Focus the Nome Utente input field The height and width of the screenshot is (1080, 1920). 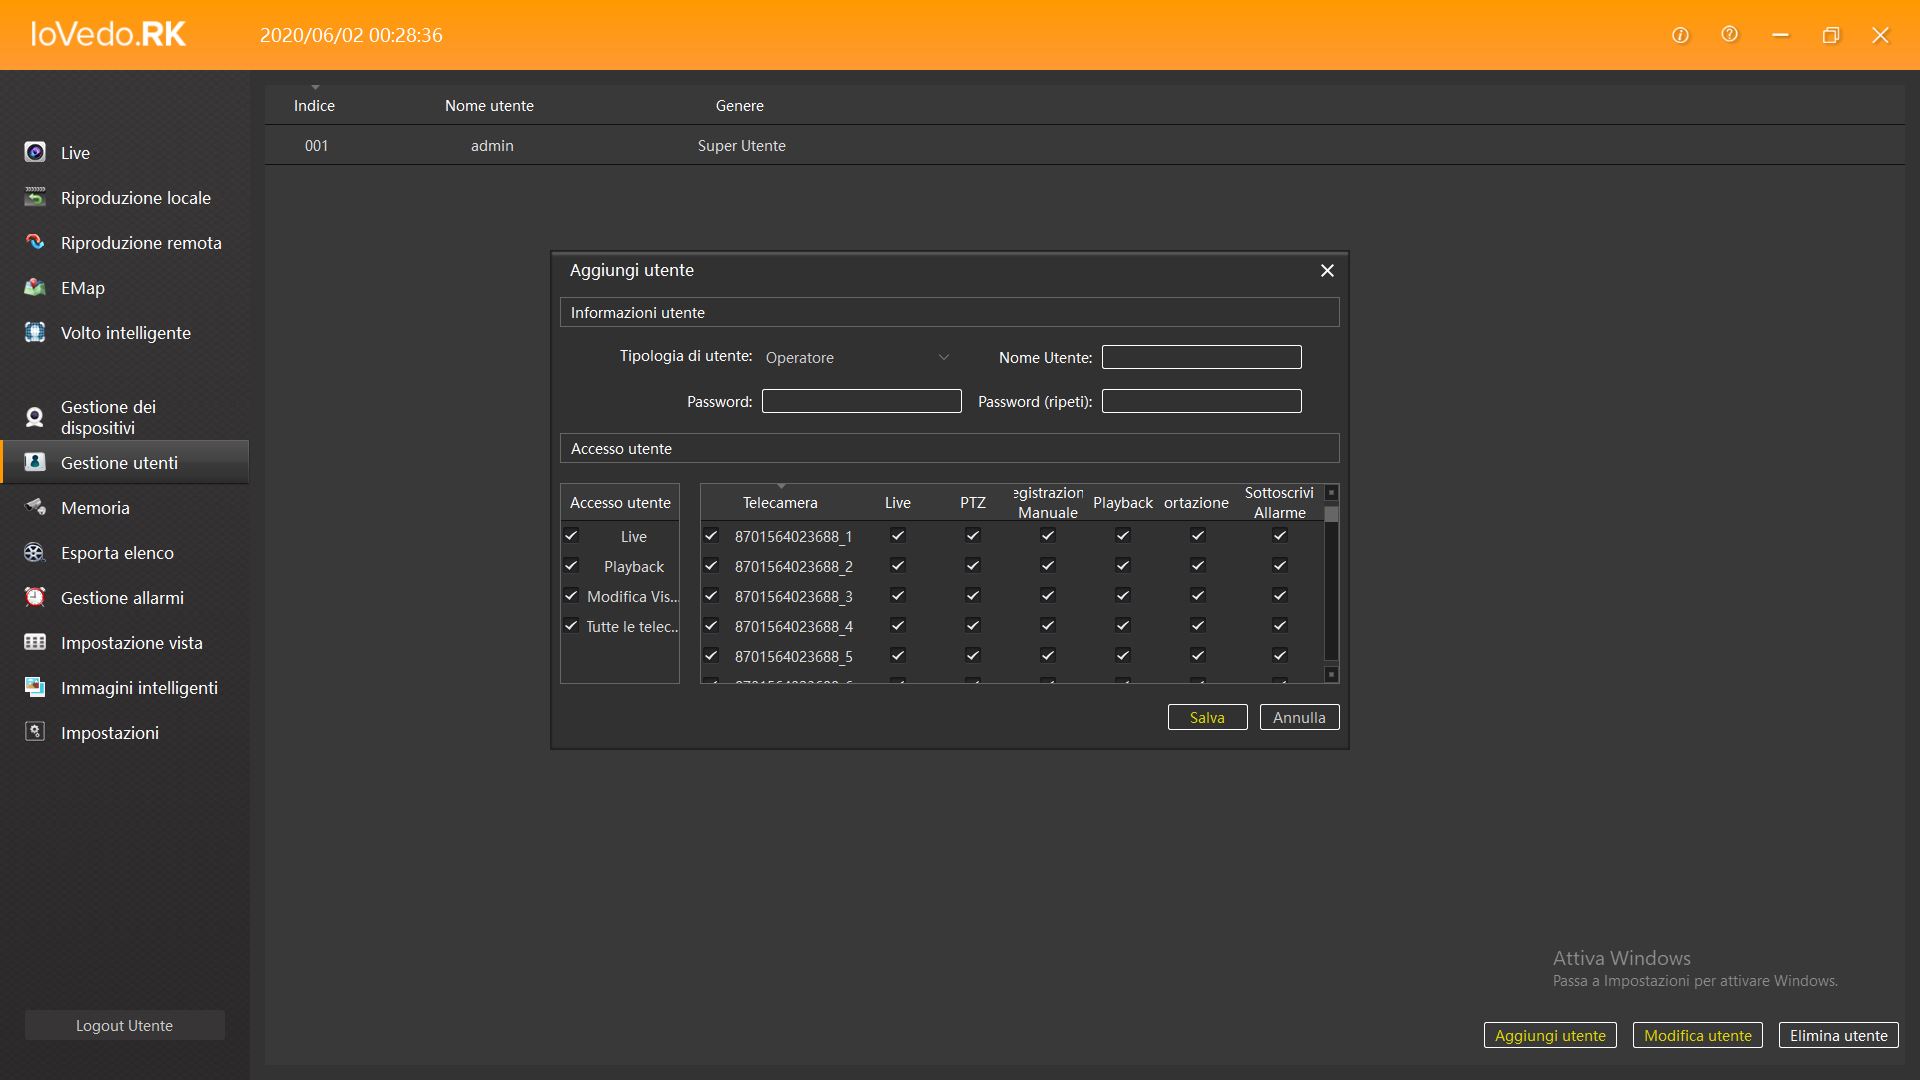1201,357
